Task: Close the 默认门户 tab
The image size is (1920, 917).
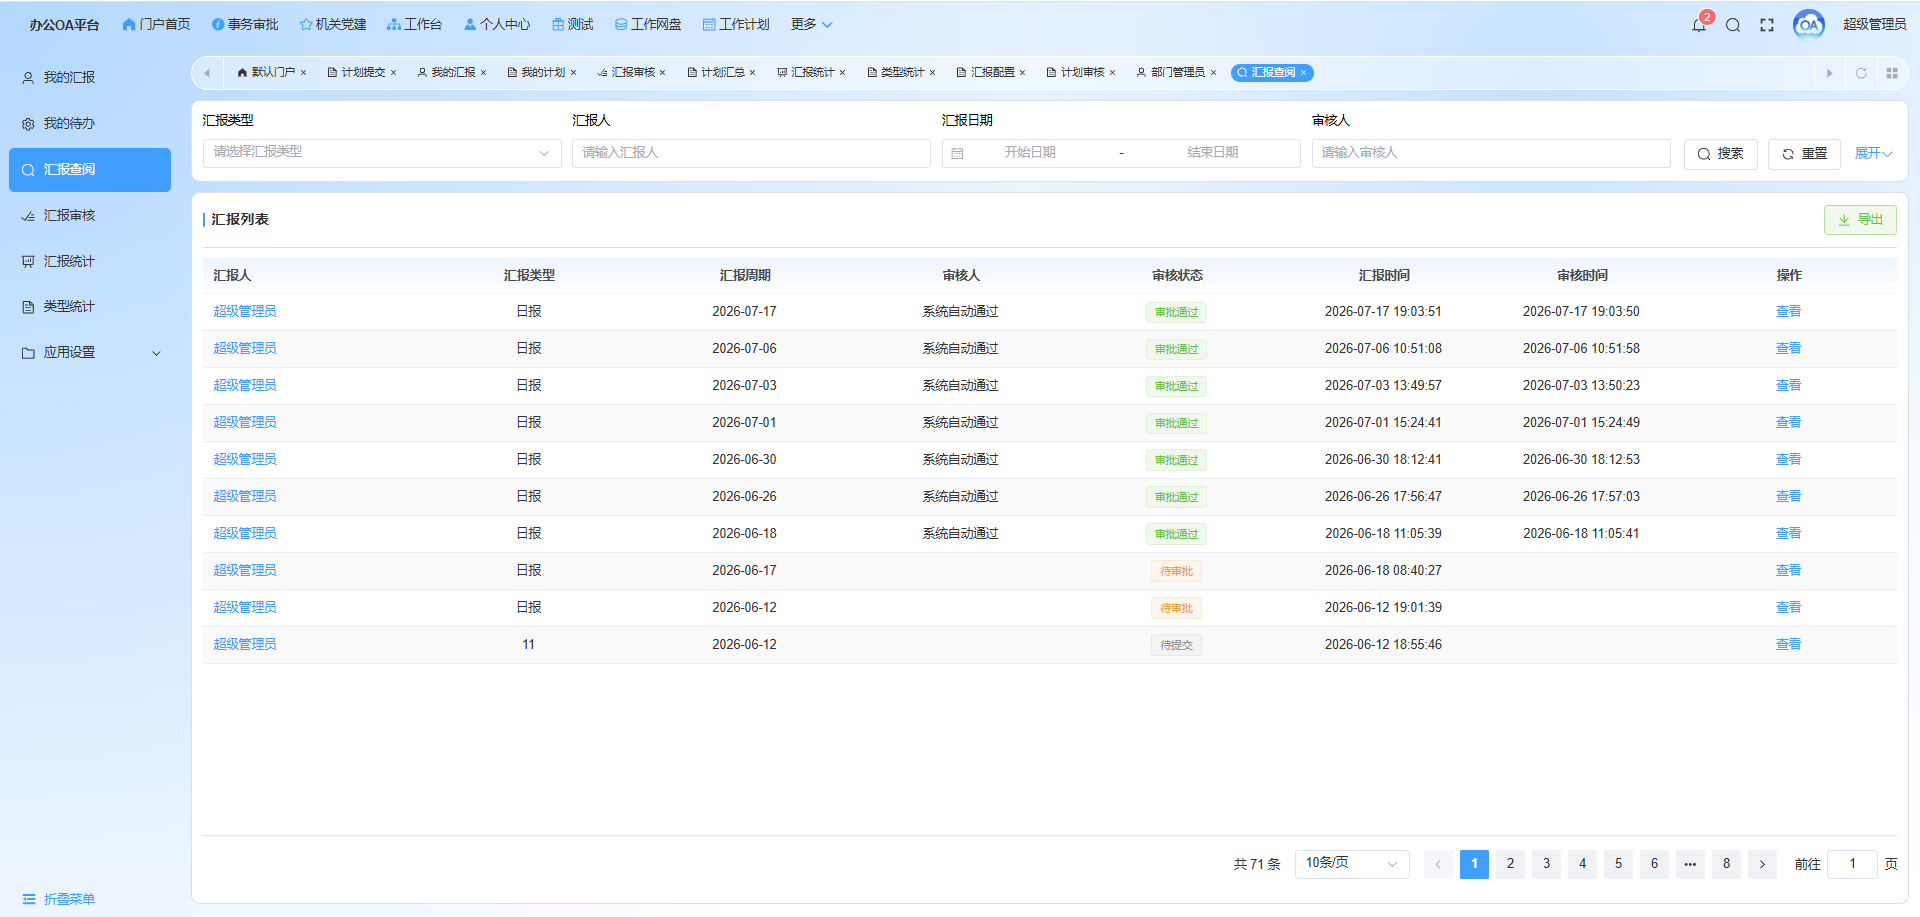Action: click(303, 73)
